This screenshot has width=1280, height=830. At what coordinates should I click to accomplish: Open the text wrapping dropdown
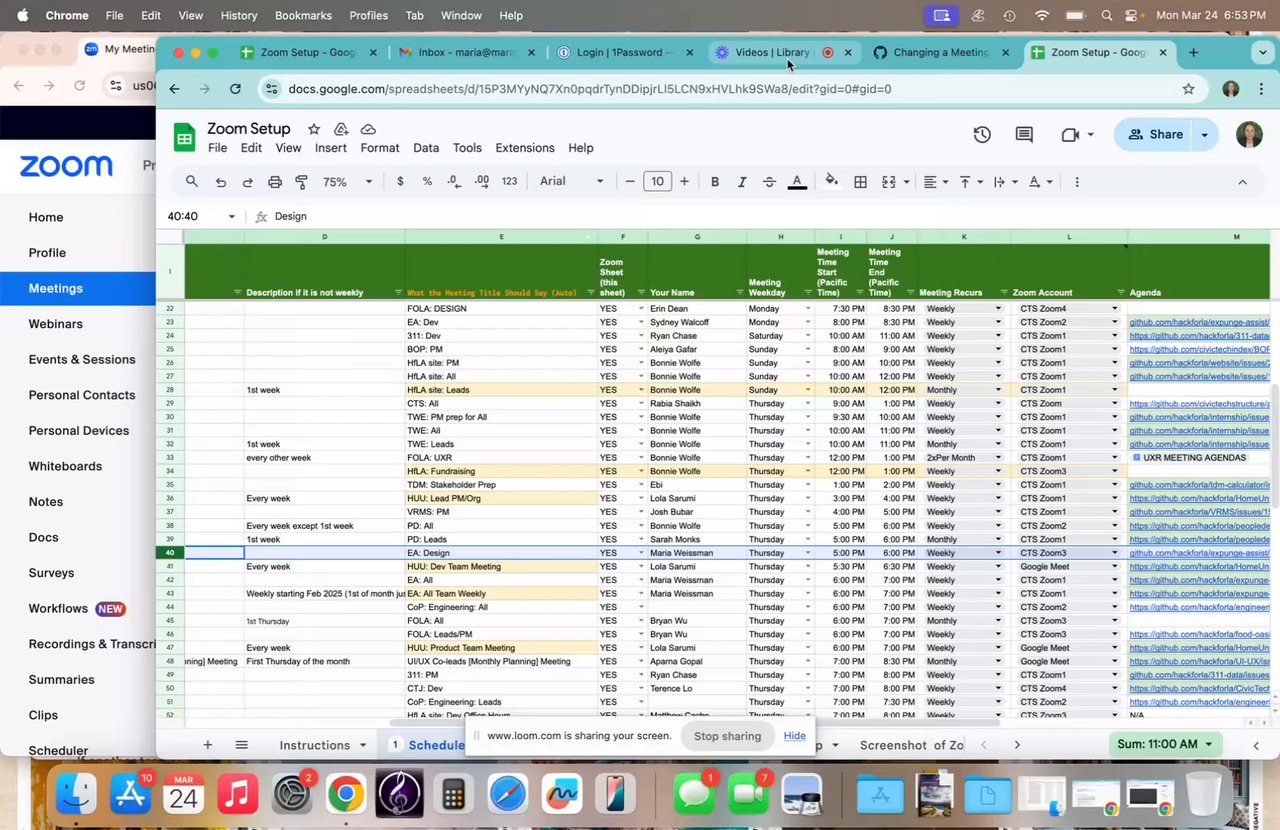[x=1005, y=182]
